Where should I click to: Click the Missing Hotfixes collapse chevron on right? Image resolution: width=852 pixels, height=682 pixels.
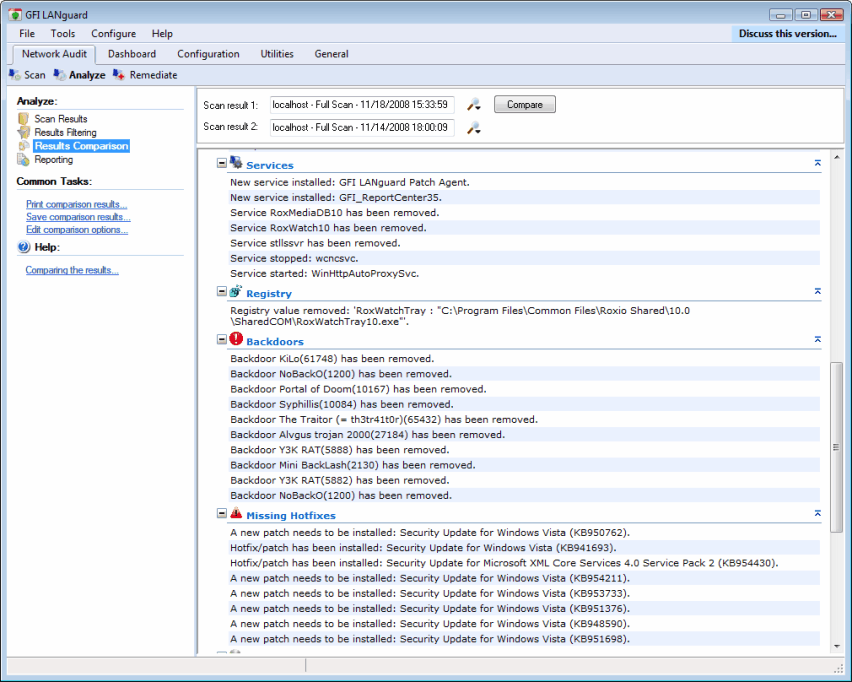[x=817, y=514]
